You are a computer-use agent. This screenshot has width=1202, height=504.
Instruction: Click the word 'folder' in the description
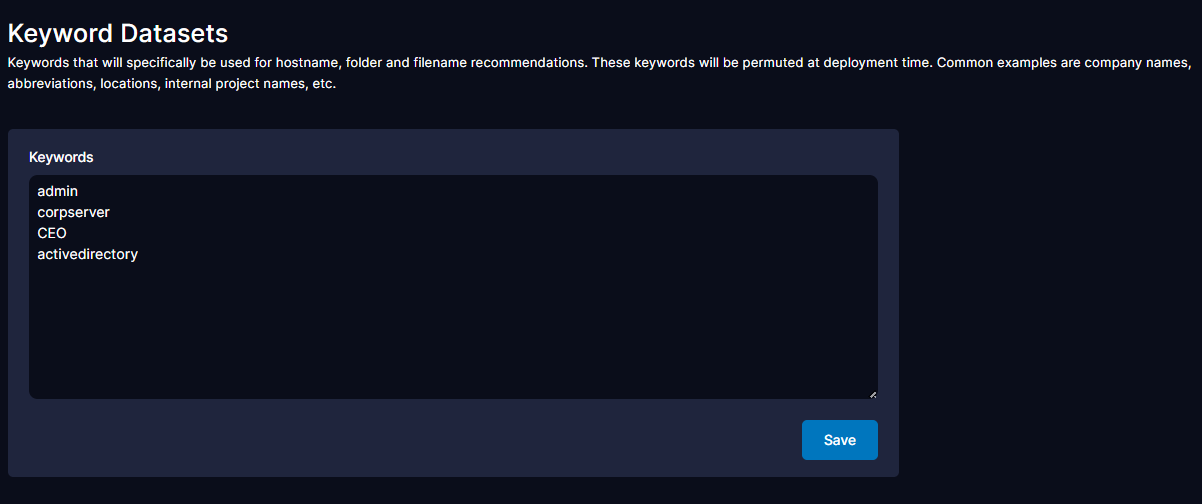pos(365,62)
